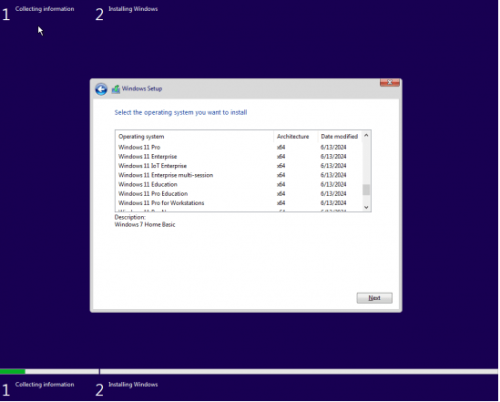The height and width of the screenshot is (402, 500).
Task: Close the Windows Setup dialog
Action: (390, 82)
